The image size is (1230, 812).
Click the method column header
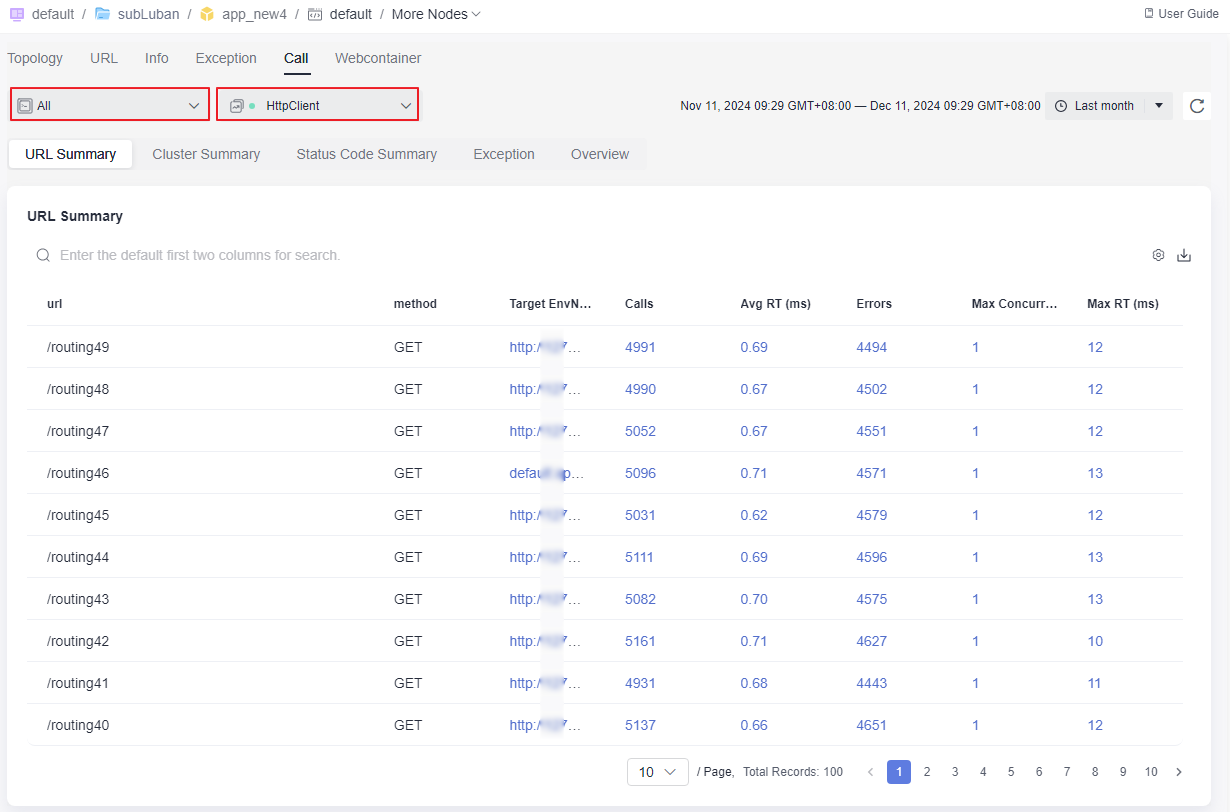pos(415,304)
